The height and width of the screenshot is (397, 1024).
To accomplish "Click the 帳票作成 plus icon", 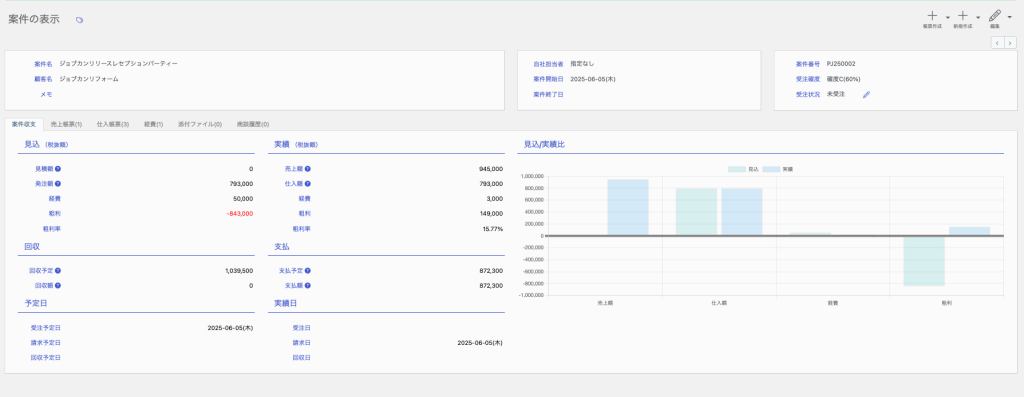I will (932, 16).
